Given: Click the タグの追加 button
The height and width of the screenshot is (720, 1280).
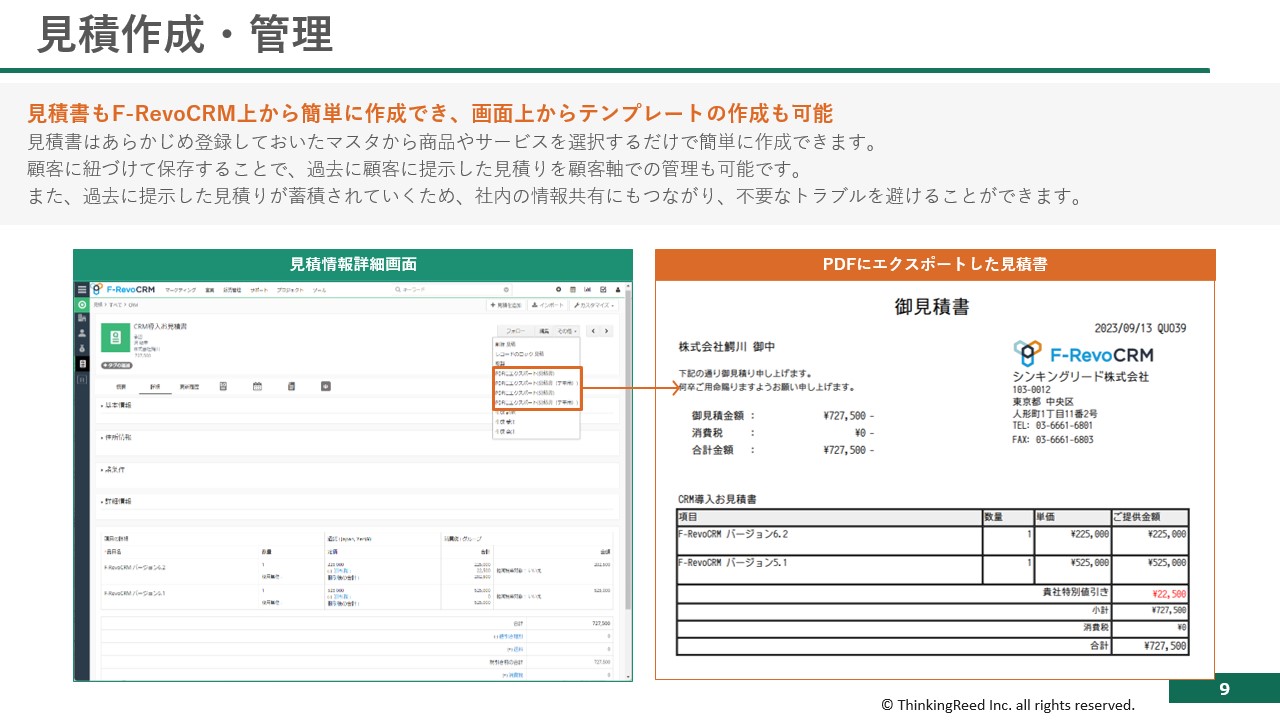Looking at the screenshot, I should [x=116, y=365].
